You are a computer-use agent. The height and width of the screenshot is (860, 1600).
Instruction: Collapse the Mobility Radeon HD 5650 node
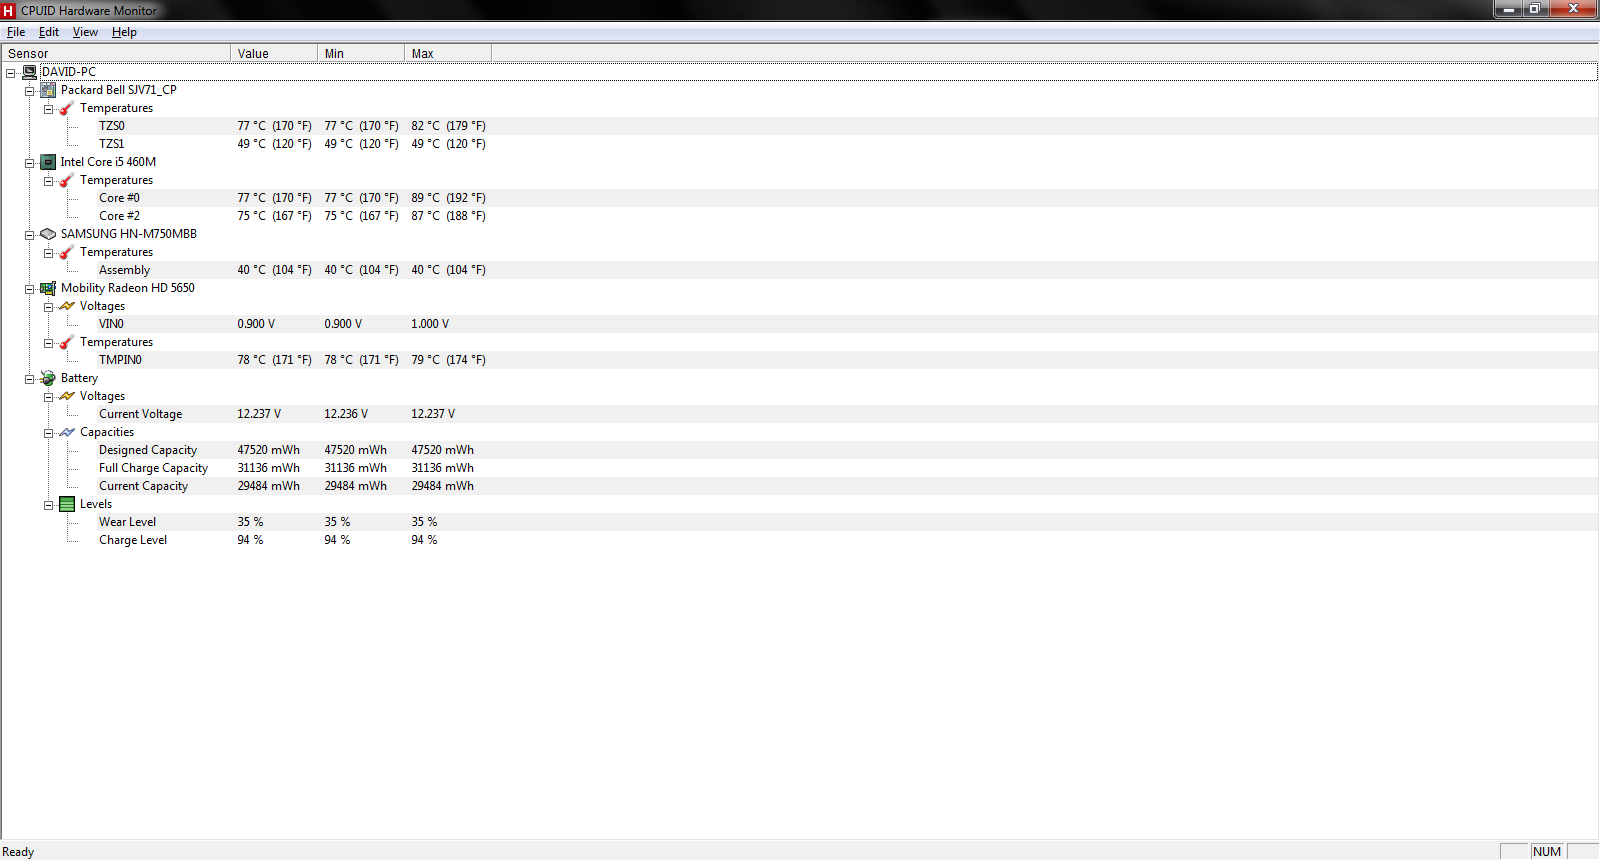pos(29,289)
